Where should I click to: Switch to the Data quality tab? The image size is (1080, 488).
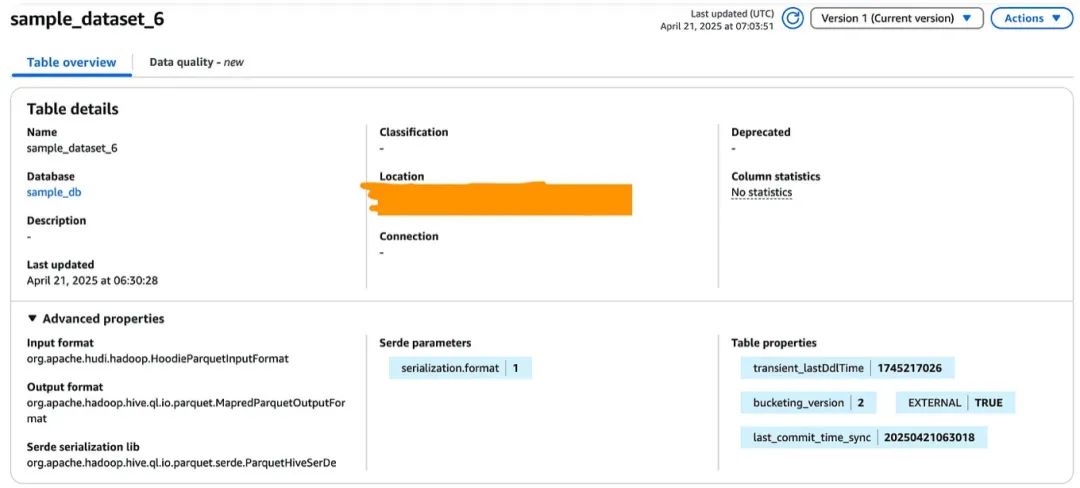coord(196,62)
